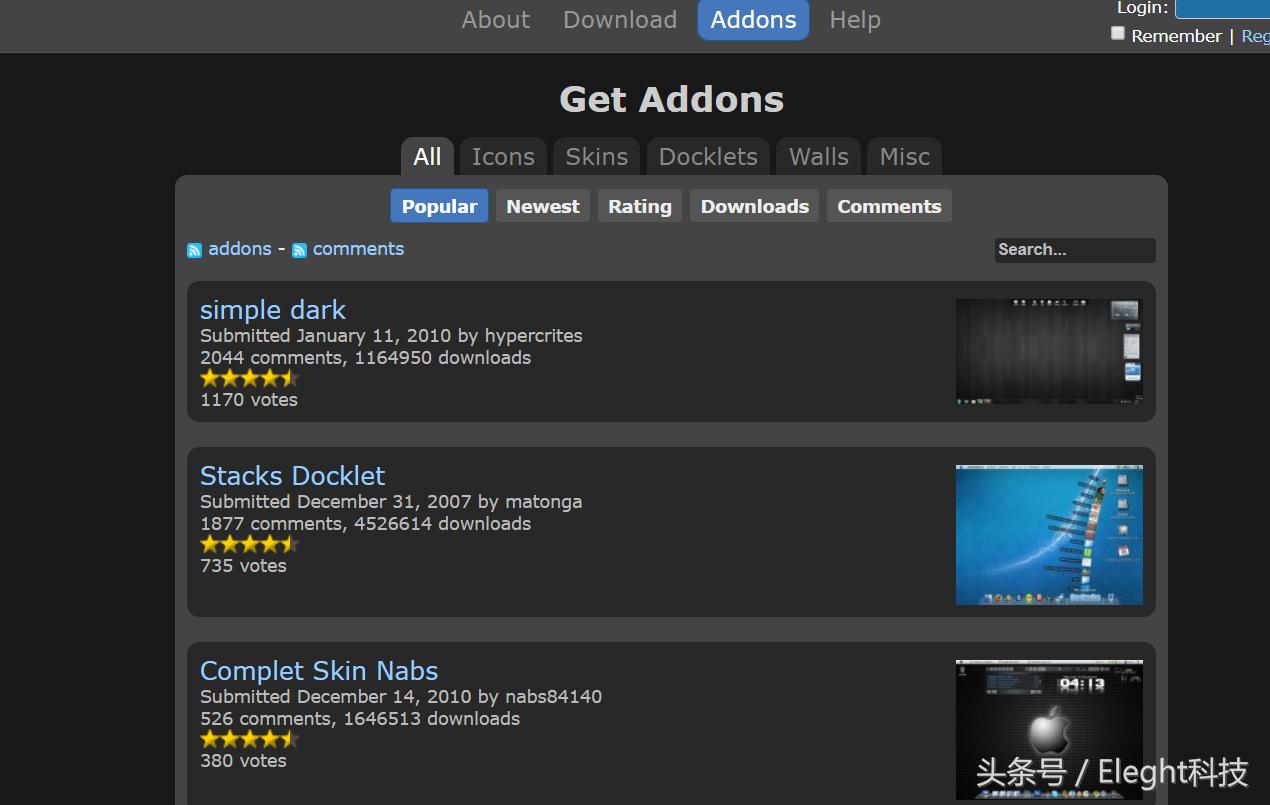Open the Complet Skin Nabs preview thumbnail
Screen dimensions: 1270x805
[x=1049, y=729]
